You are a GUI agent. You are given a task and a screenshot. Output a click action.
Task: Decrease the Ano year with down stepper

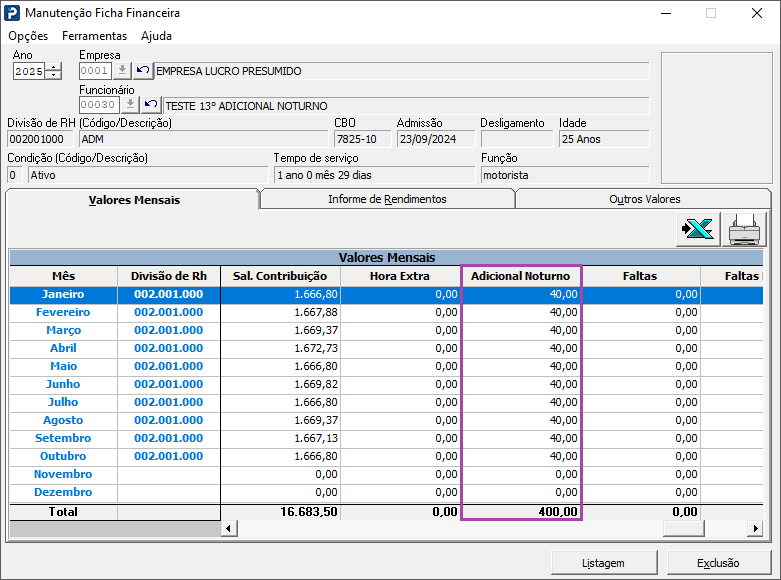click(53, 75)
